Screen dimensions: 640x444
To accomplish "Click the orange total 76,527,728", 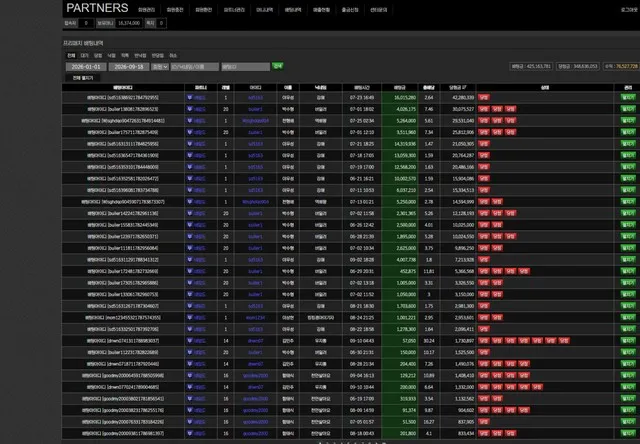I will coord(627,66).
